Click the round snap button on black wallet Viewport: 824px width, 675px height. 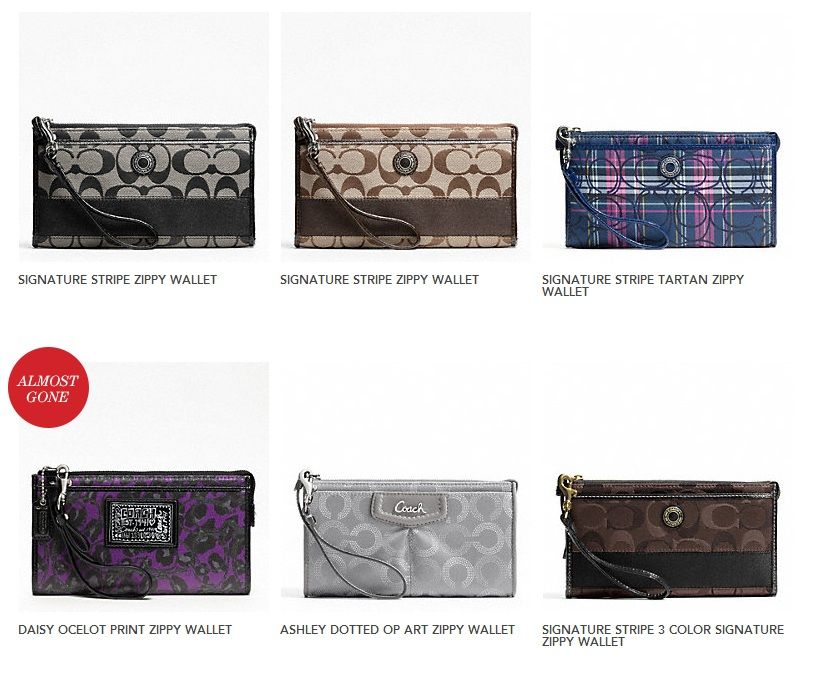point(142,163)
